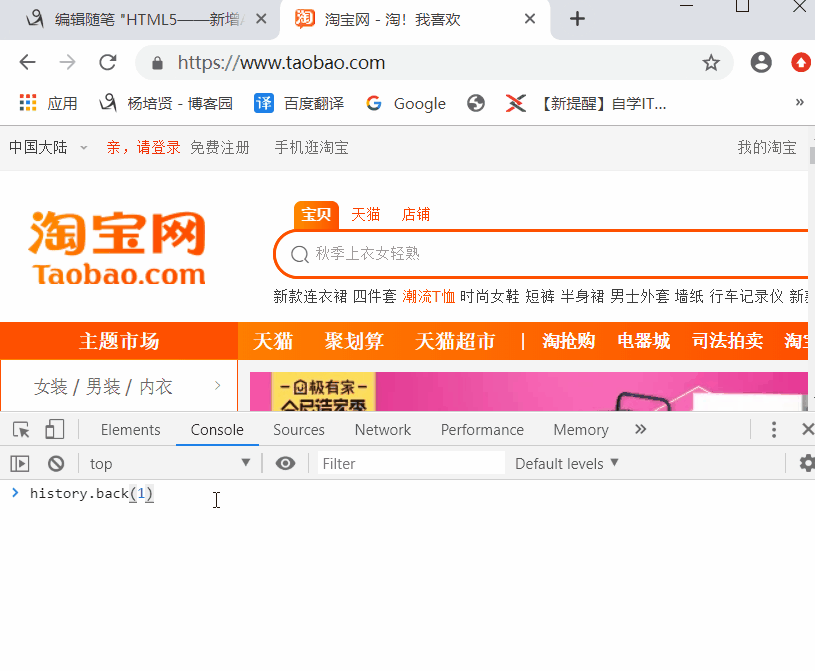Select the 宝贝 search tab
The width and height of the screenshot is (815, 671).
(x=316, y=215)
